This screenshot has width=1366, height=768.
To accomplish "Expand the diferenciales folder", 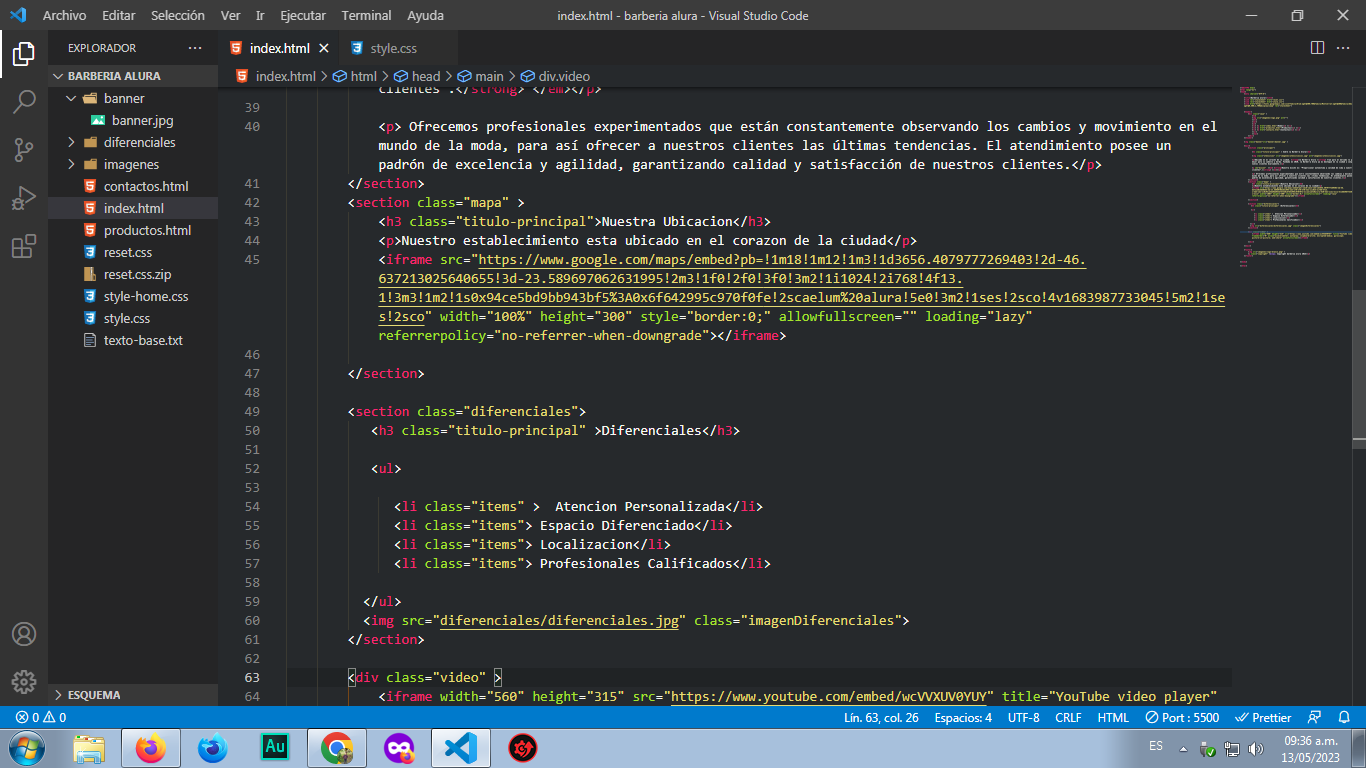I will pos(133,142).
